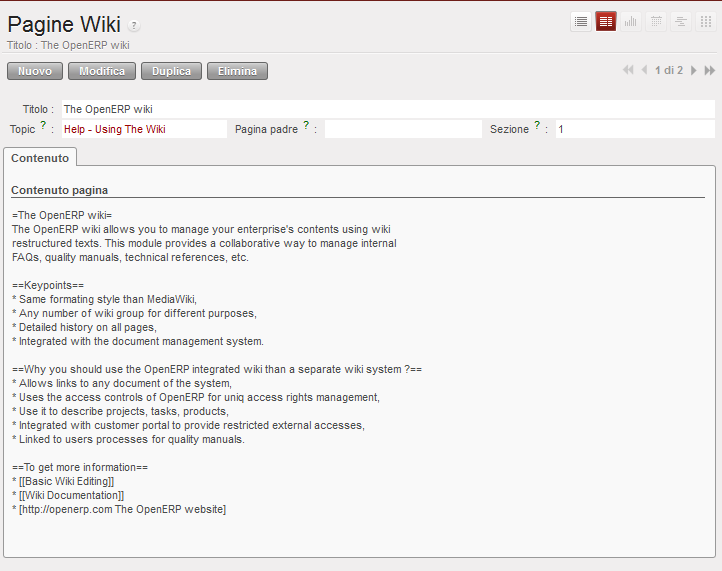Jump to first record arrow
Screen dimensions: 722x571
click(628, 70)
